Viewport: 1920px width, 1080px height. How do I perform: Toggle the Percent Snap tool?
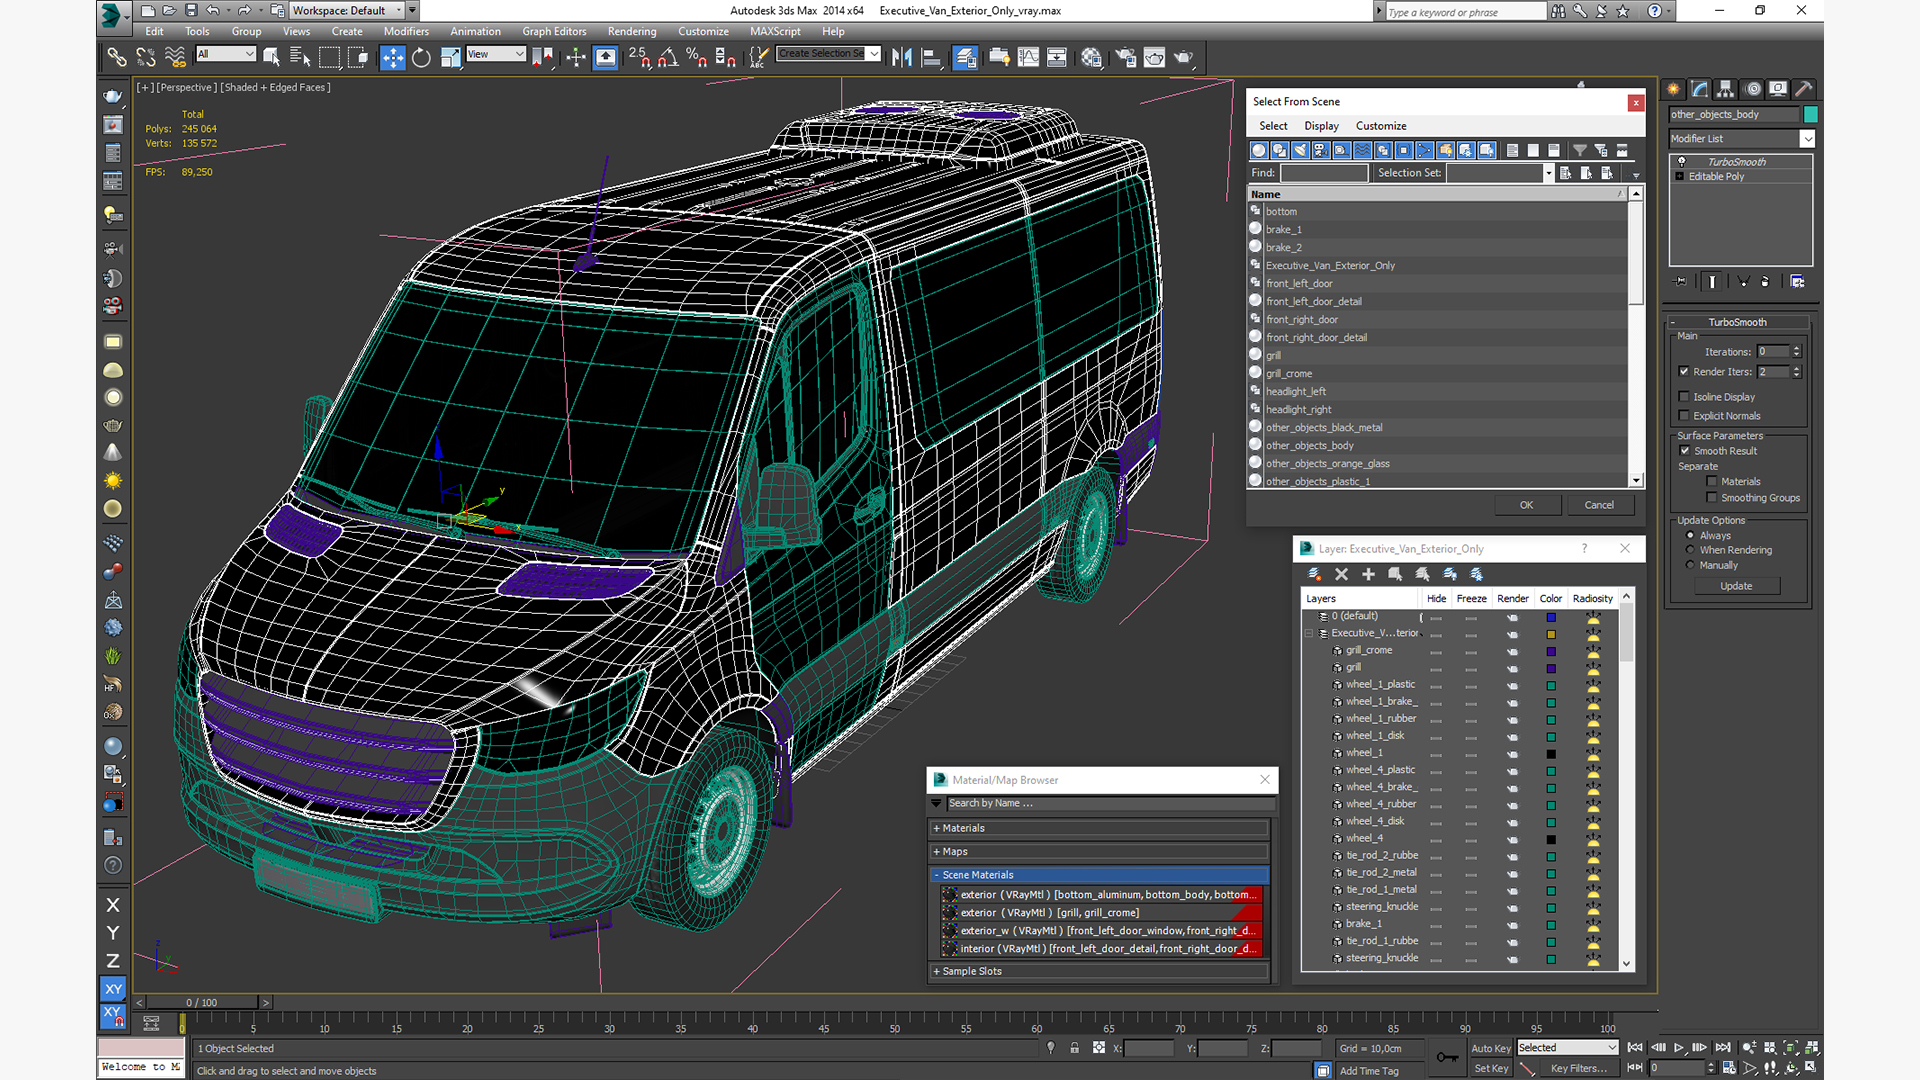(697, 57)
